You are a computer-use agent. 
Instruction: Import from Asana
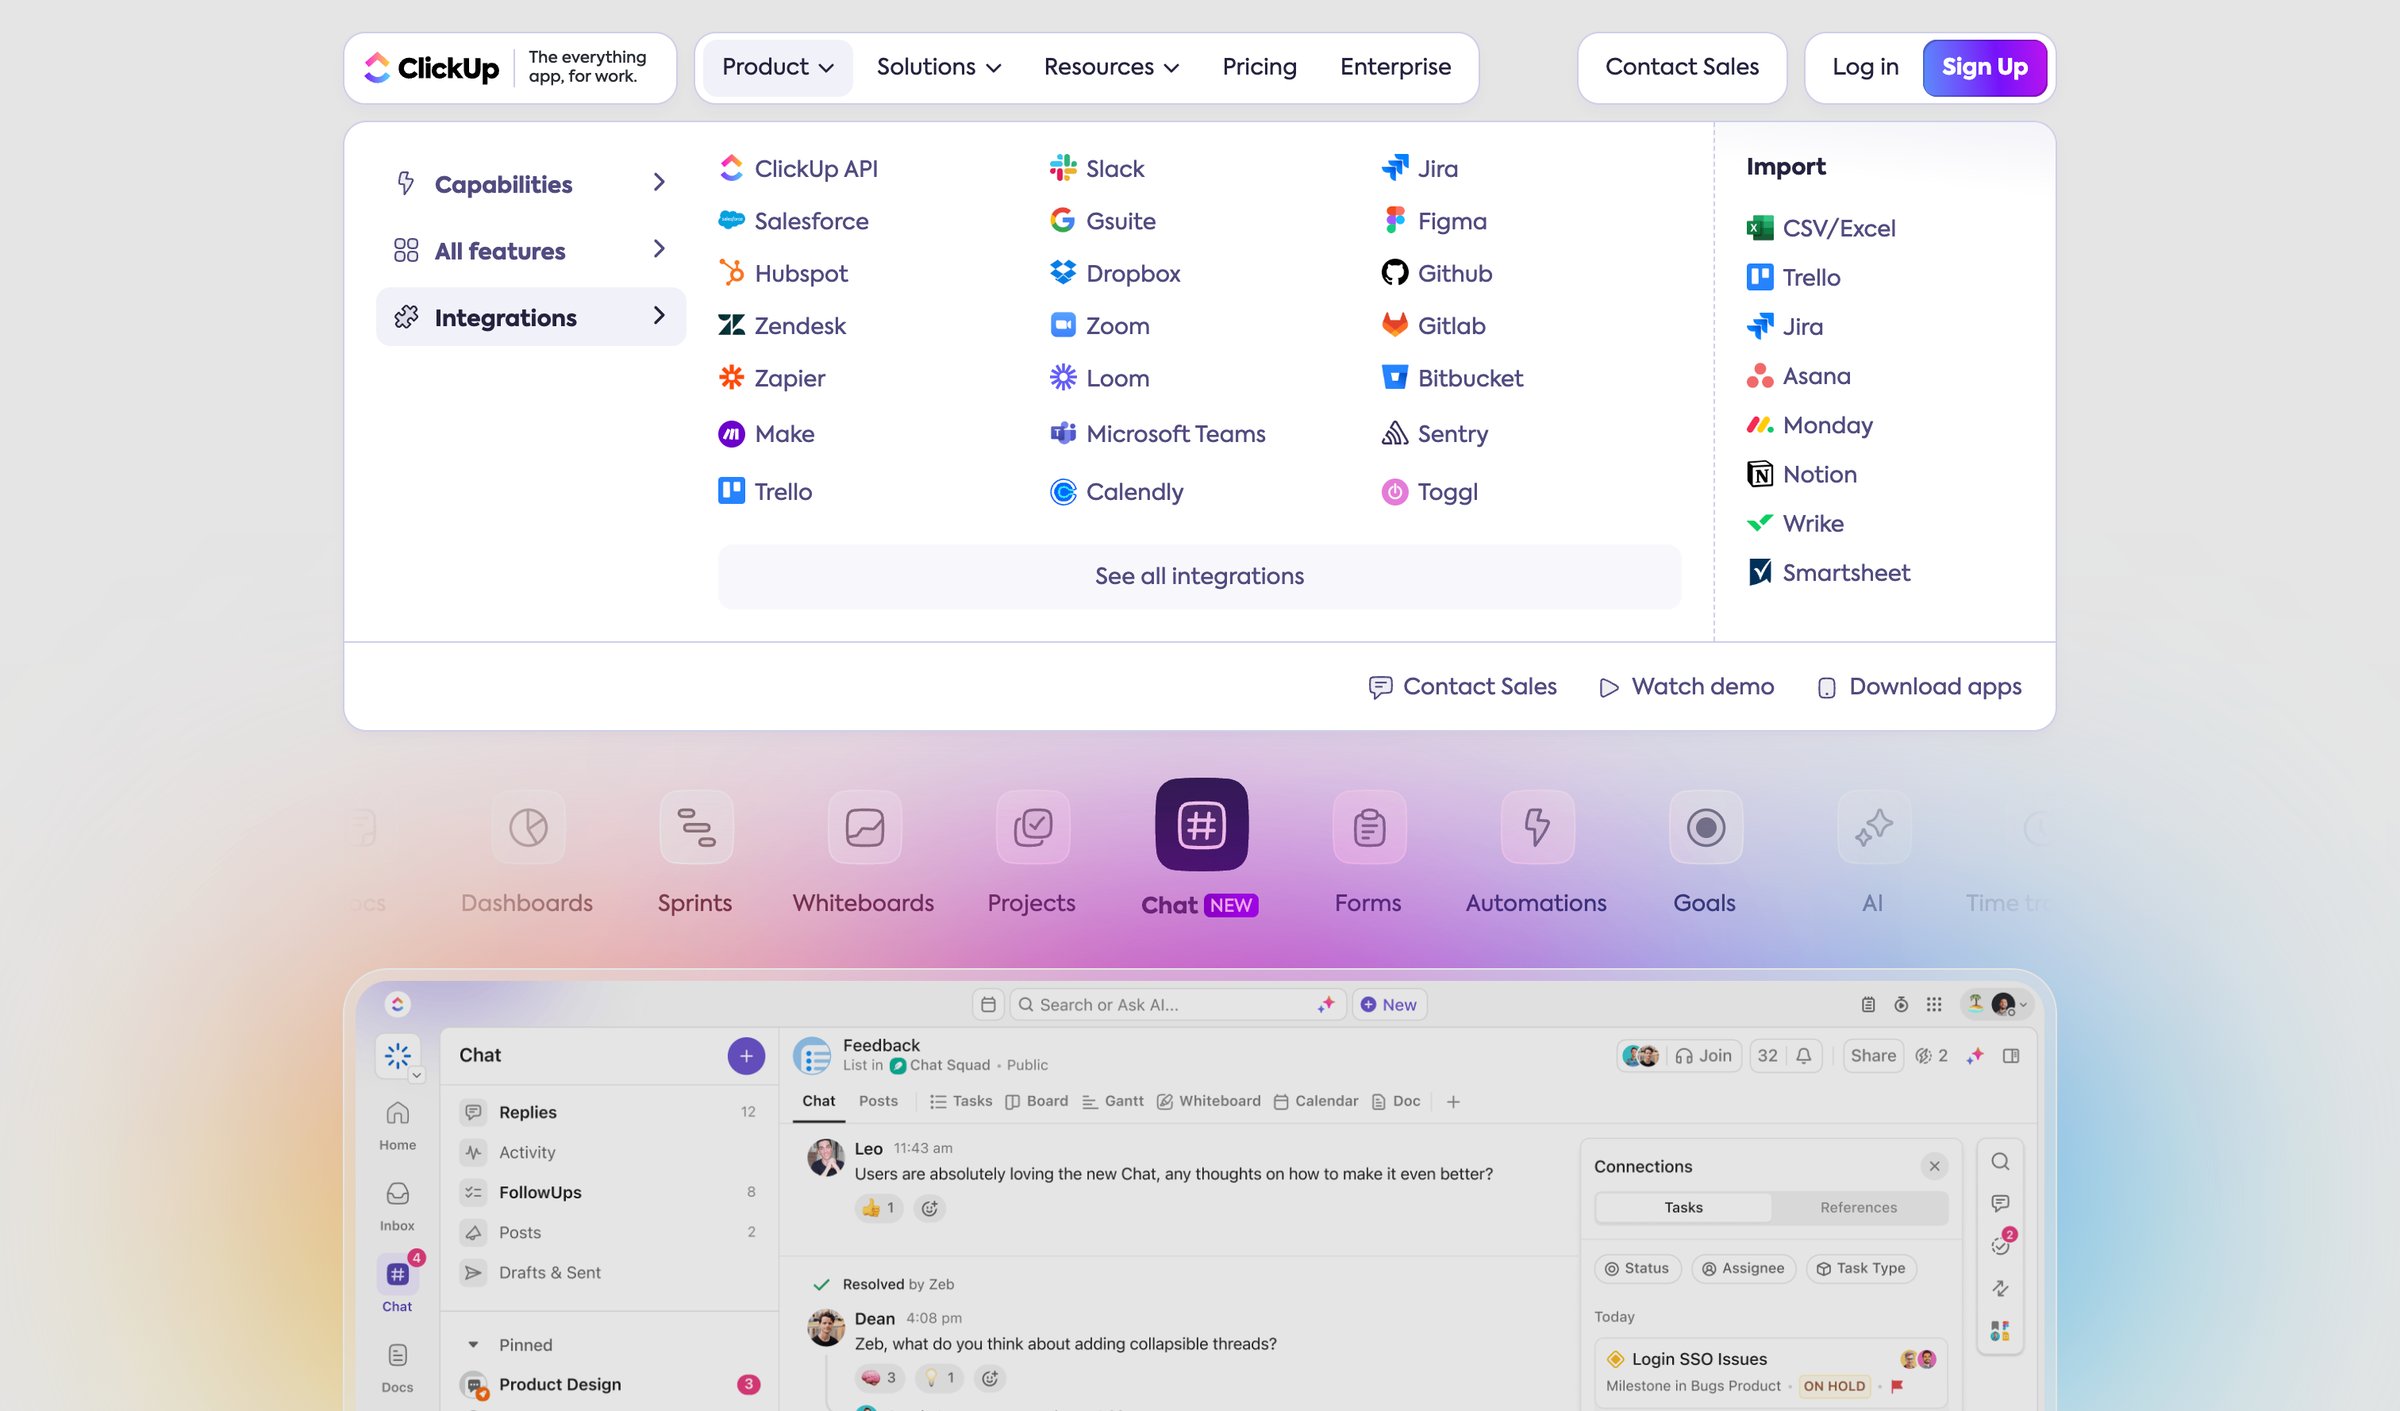point(1799,376)
